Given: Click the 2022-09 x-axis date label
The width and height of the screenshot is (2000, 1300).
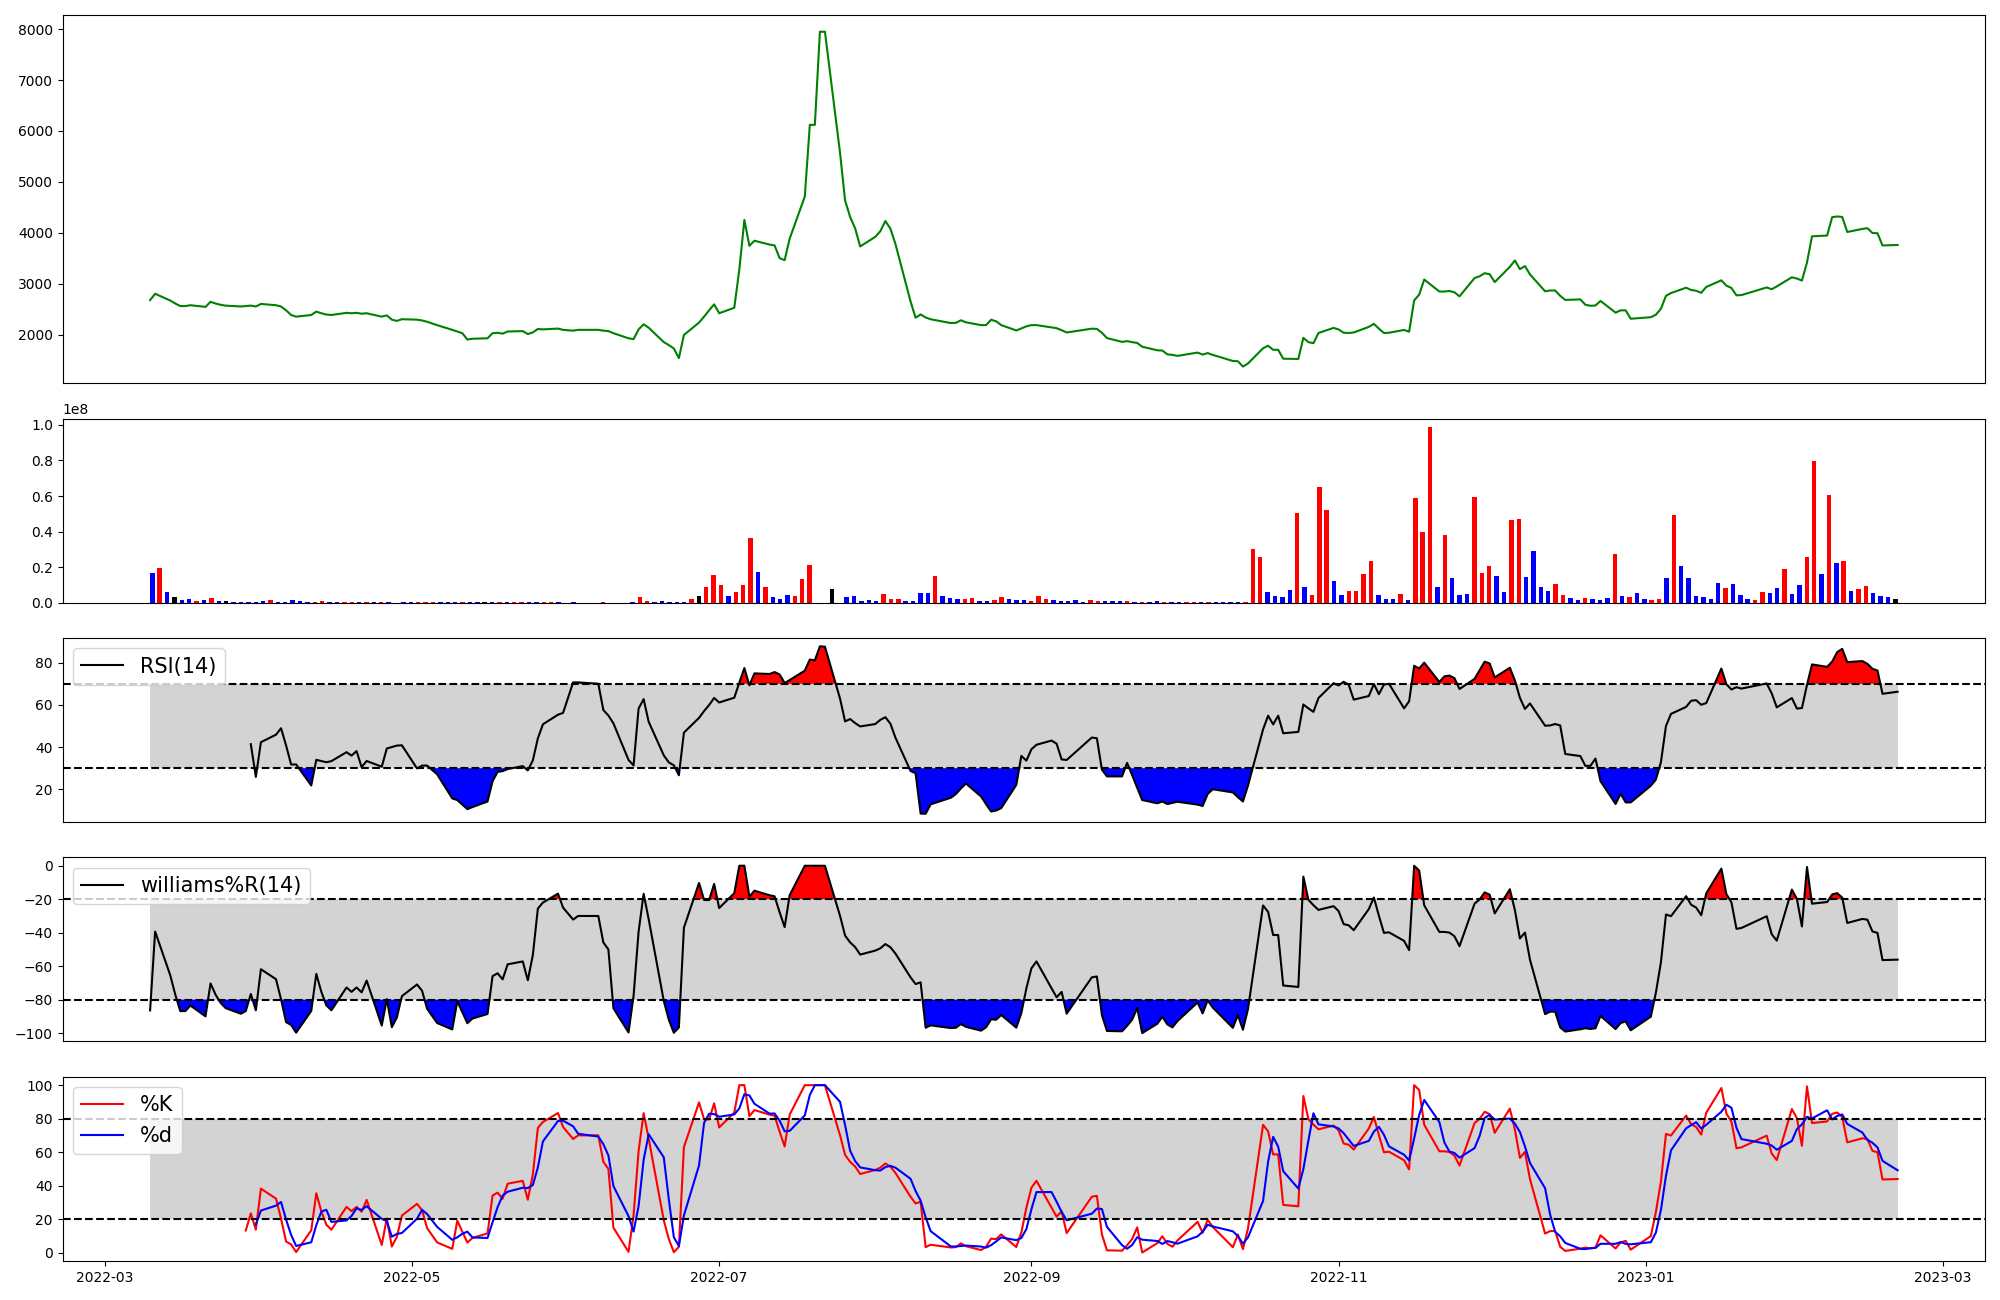Looking at the screenshot, I should pos(1031,1277).
